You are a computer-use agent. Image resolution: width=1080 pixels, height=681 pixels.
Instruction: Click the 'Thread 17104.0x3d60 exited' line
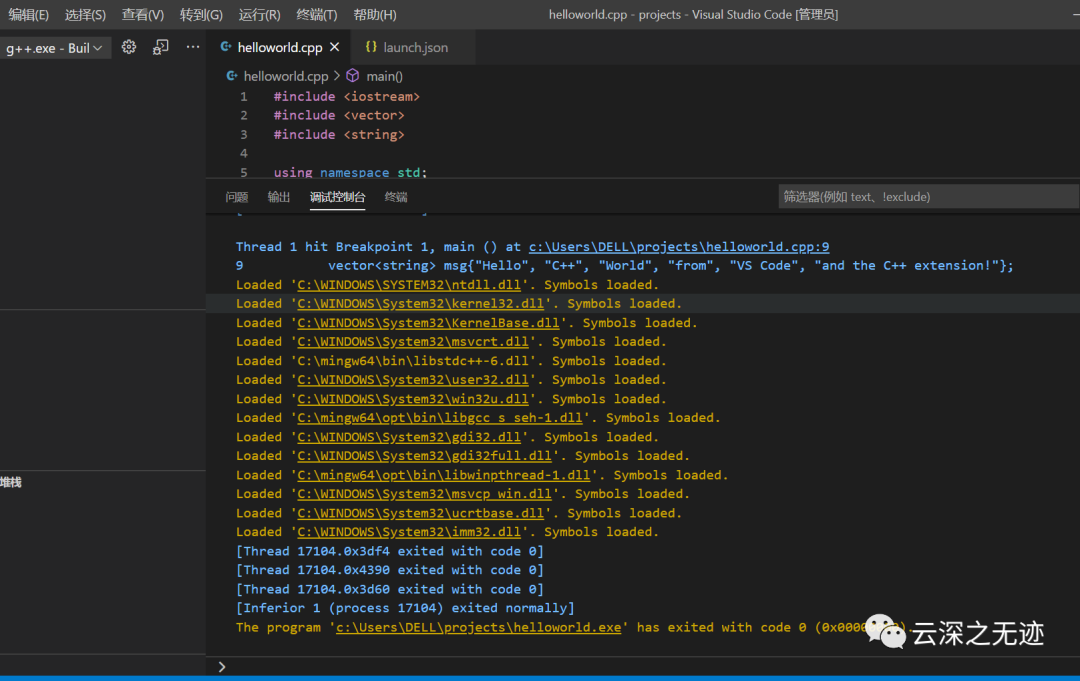pos(390,589)
